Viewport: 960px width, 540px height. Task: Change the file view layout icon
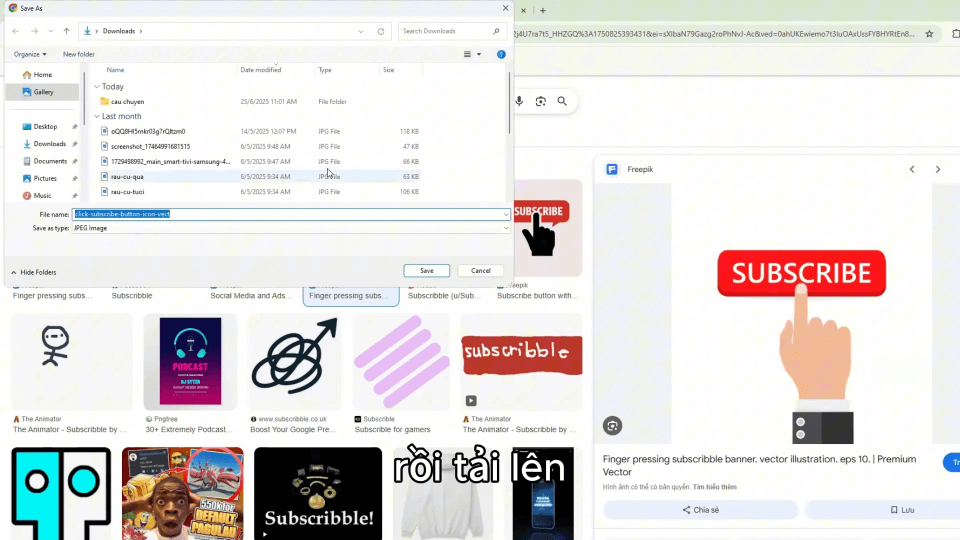click(x=467, y=54)
